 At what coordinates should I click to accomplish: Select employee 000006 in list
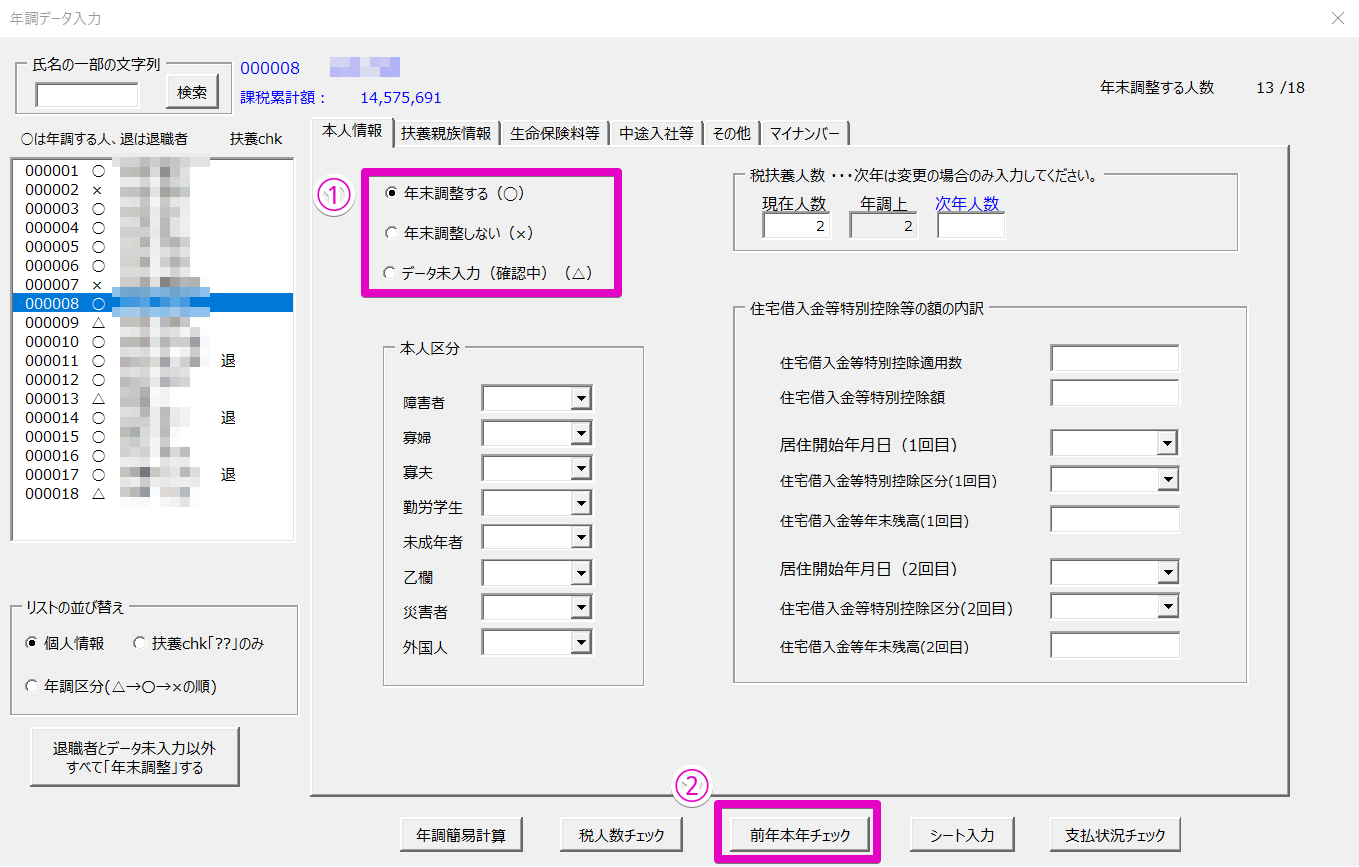[153, 266]
